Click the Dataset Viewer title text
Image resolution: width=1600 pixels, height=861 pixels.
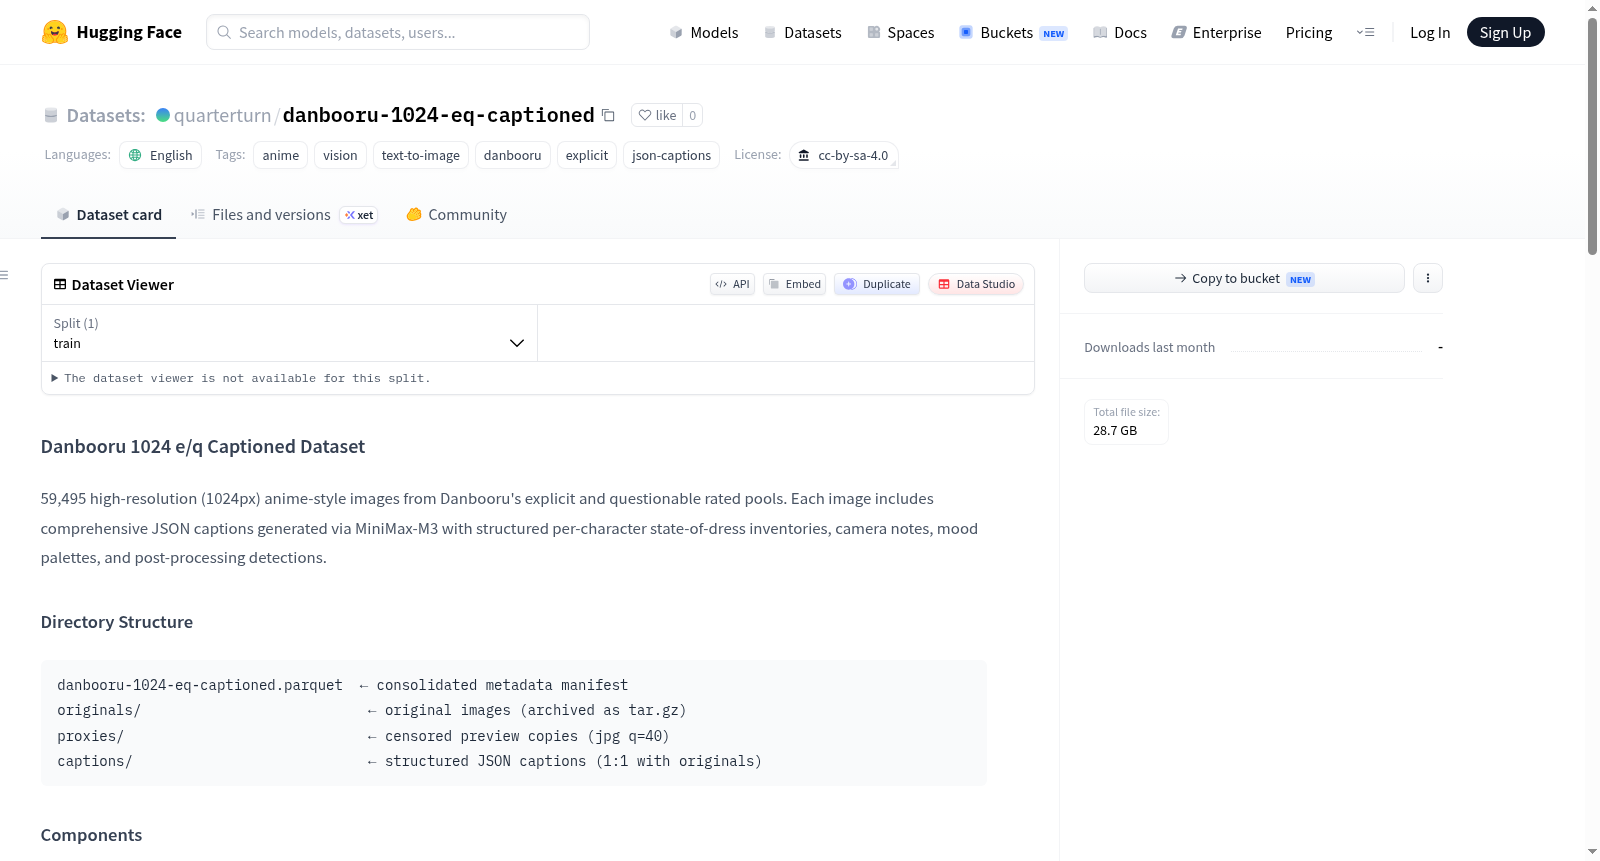(x=123, y=285)
